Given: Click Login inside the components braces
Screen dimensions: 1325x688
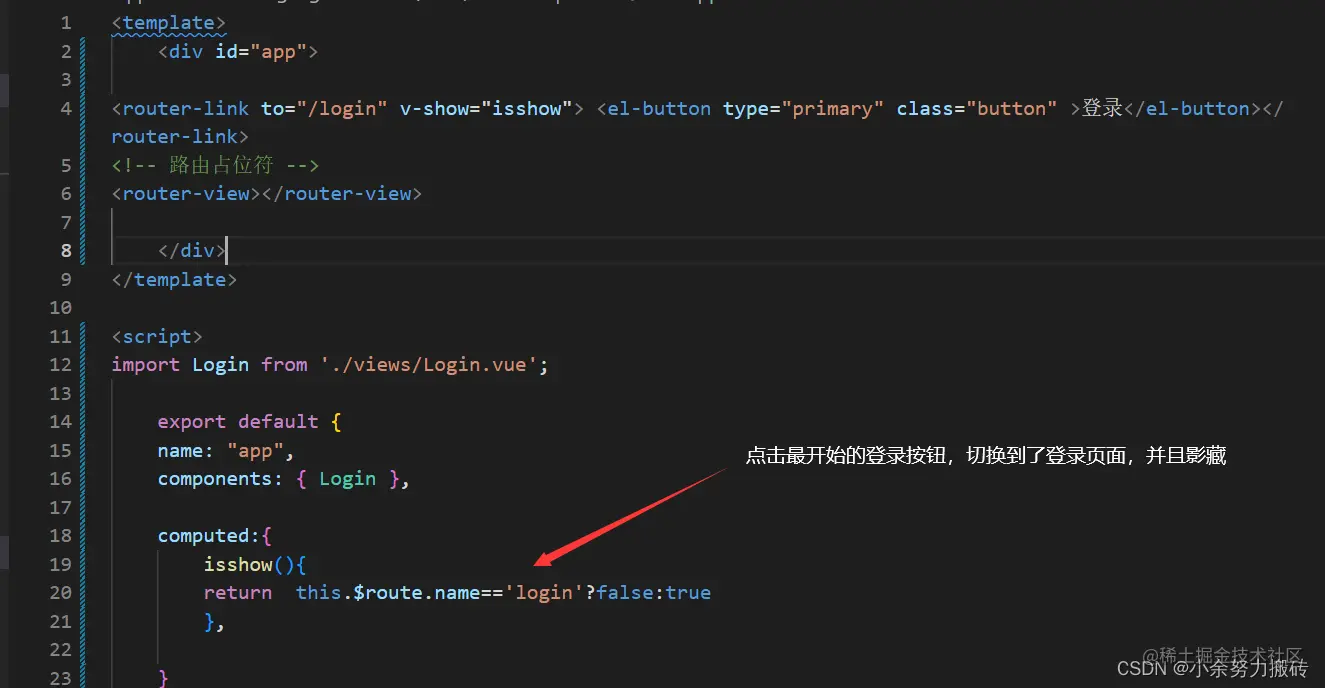Looking at the screenshot, I should (347, 478).
